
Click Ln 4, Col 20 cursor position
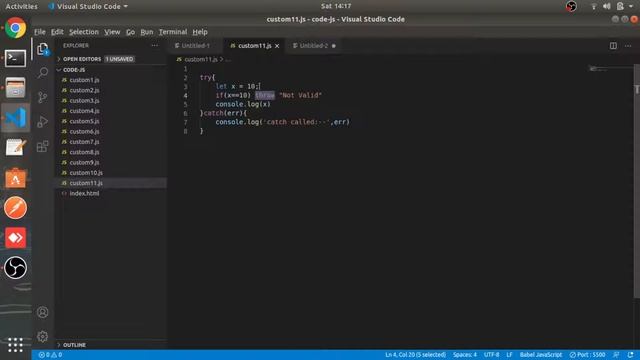pos(415,355)
